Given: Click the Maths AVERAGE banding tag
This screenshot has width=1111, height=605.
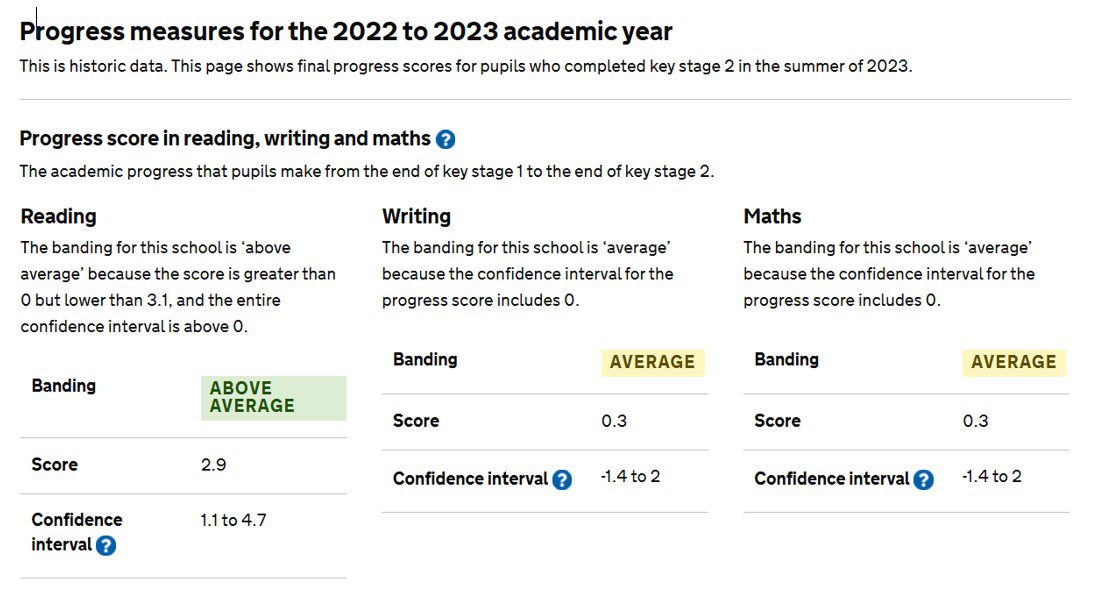Looking at the screenshot, I should point(1013,362).
